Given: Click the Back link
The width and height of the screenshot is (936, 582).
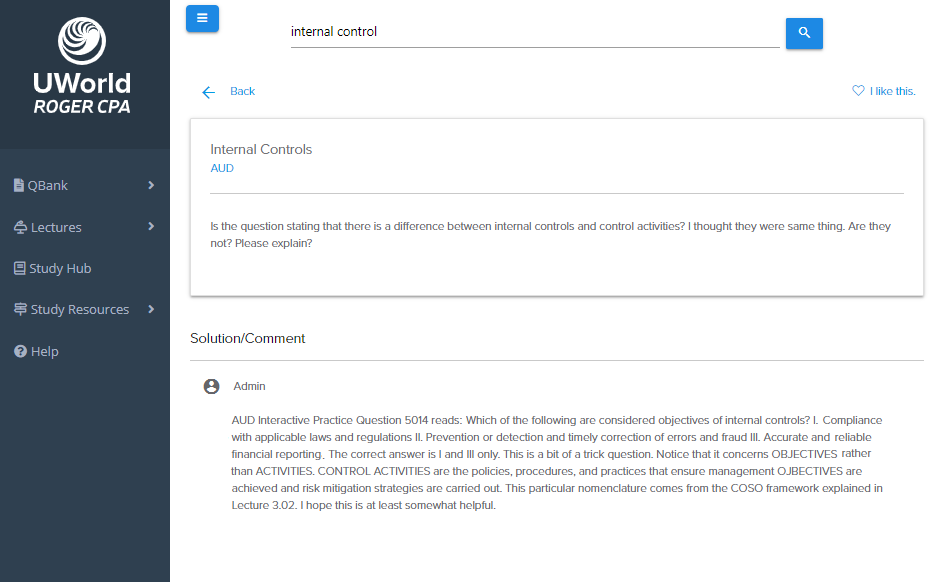Looking at the screenshot, I should coord(242,91).
